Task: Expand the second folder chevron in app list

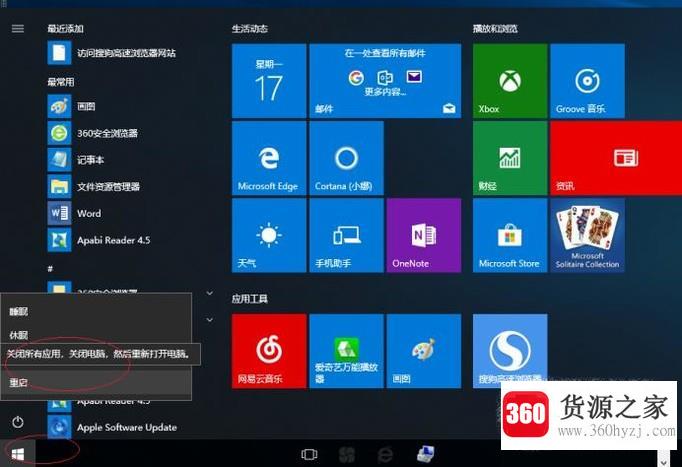Action: (x=210, y=320)
